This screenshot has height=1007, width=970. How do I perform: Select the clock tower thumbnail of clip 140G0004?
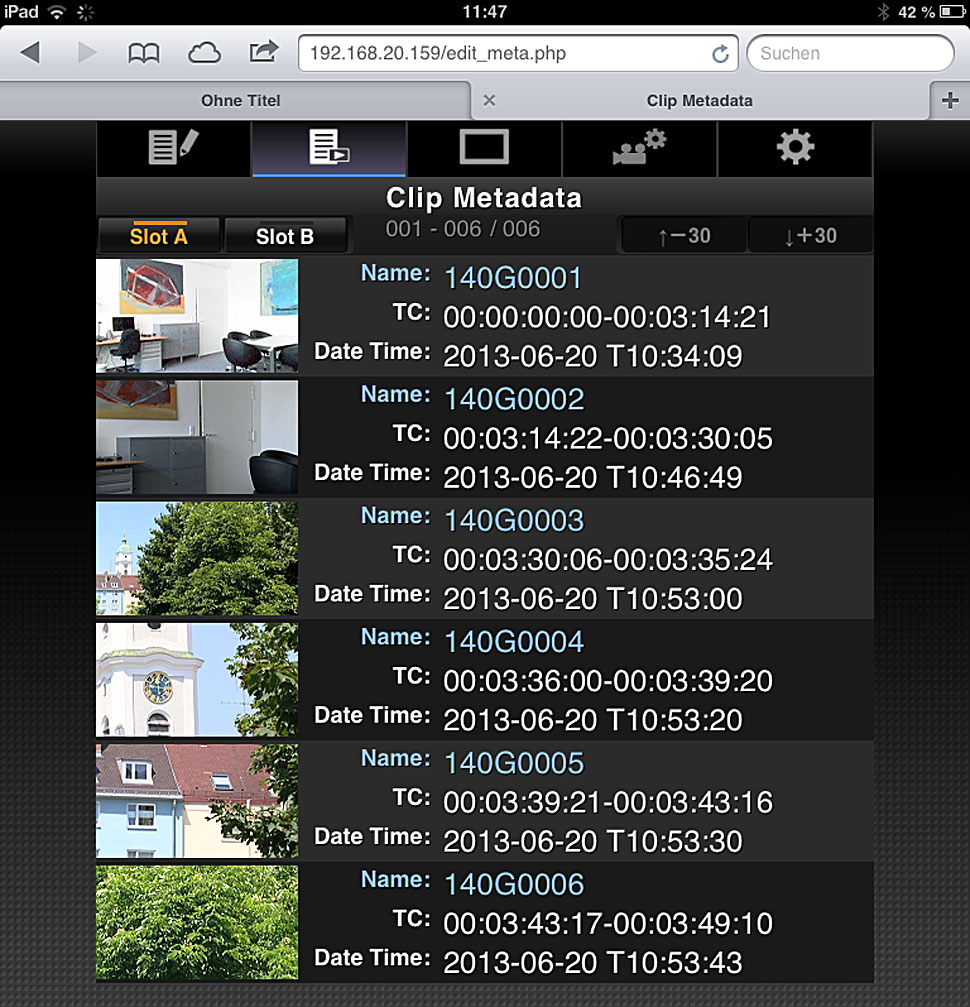(197, 679)
